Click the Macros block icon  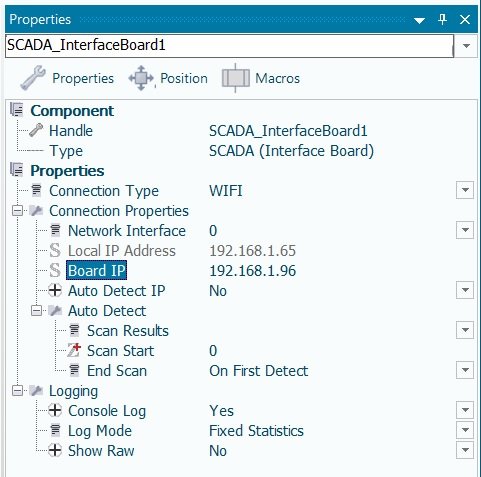tap(236, 78)
